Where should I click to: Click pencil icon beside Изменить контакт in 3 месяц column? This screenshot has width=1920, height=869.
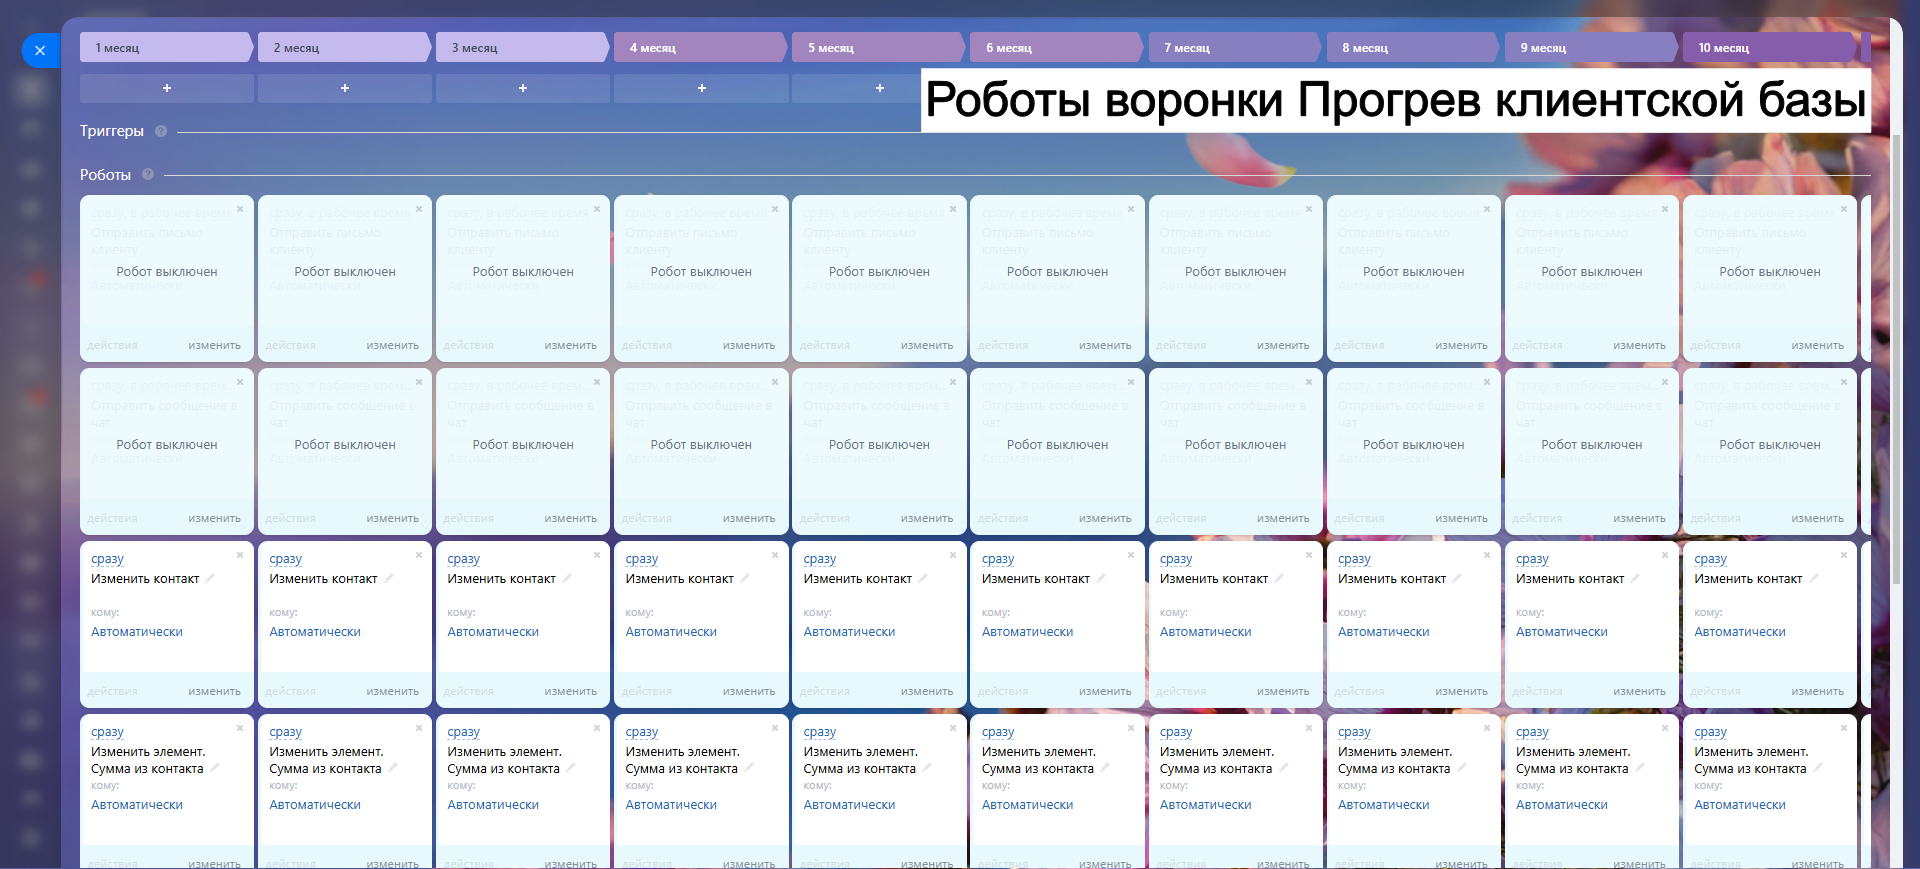(567, 579)
